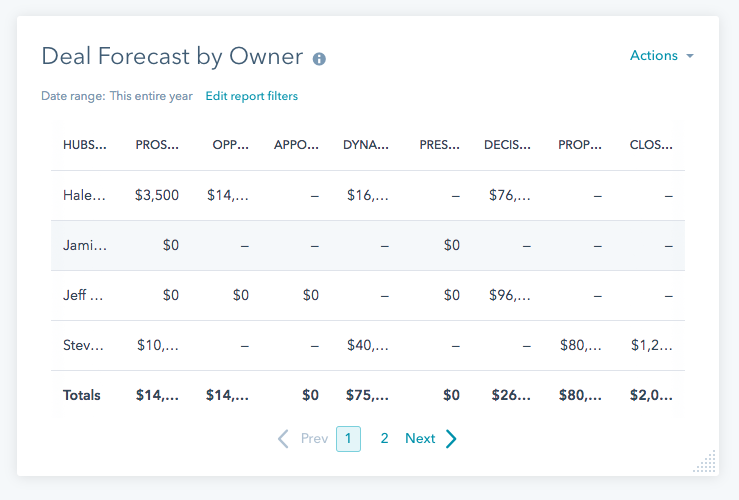Open the Jami... owner row
The width and height of the screenshot is (739, 500).
pos(84,245)
